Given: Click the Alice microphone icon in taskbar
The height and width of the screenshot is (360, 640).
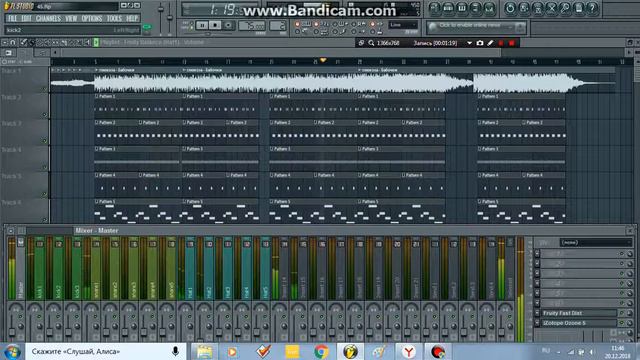Looking at the screenshot, I should [x=175, y=351].
